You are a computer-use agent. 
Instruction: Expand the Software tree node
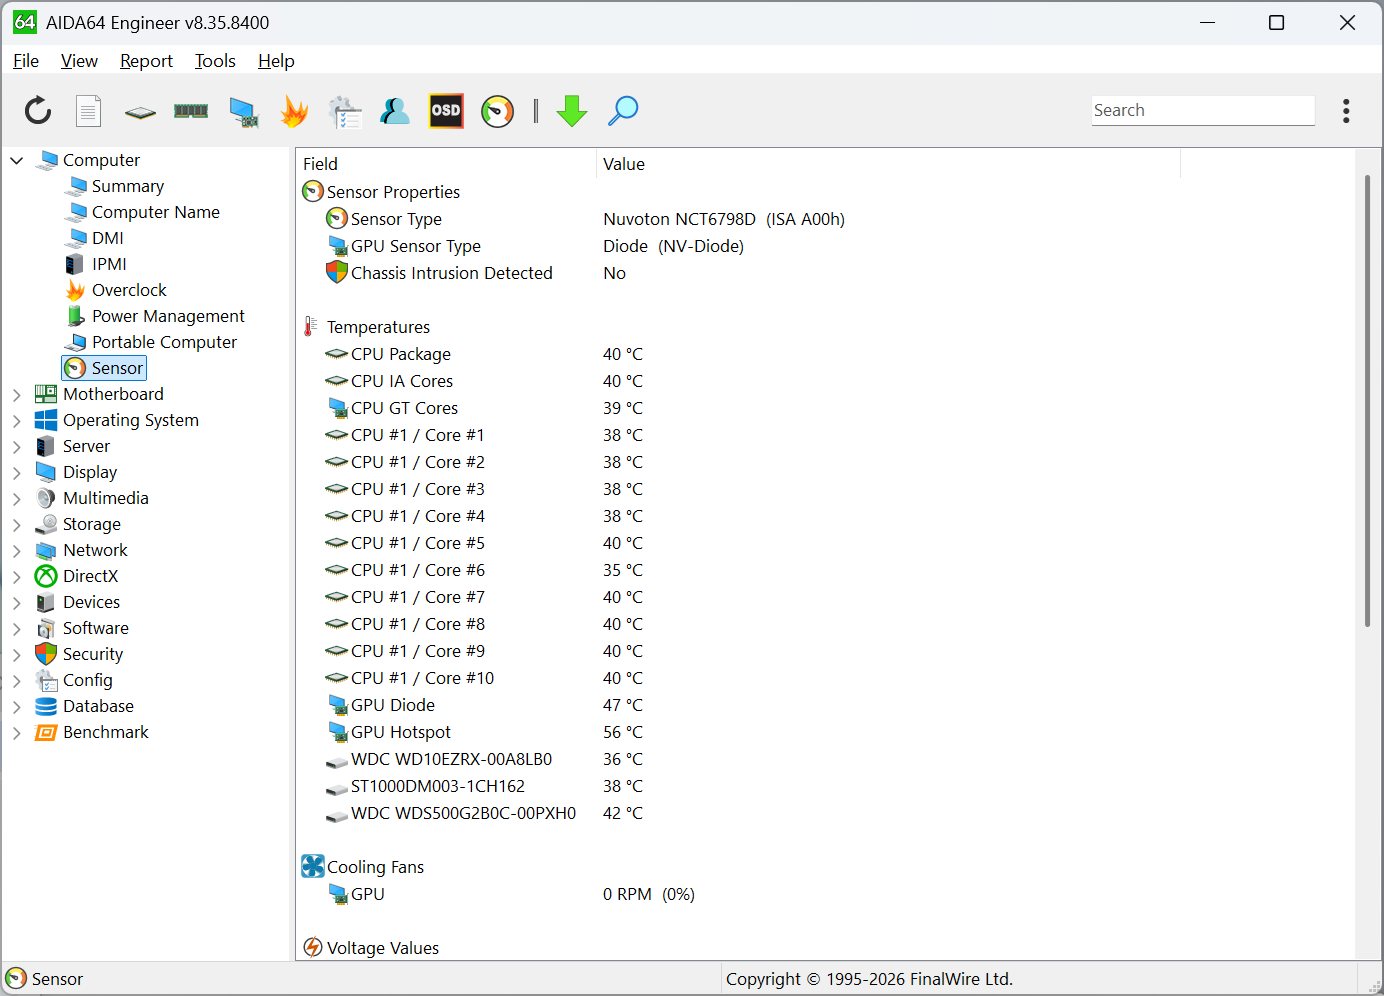(16, 629)
